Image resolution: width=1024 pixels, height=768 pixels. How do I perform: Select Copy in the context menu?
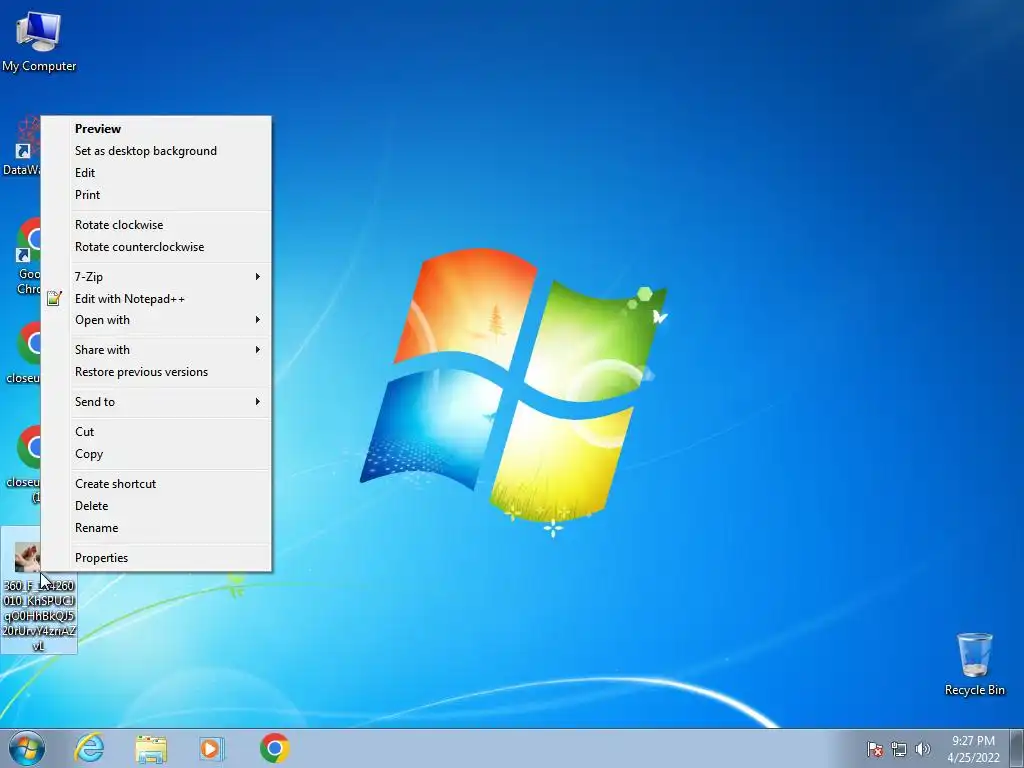(x=156, y=454)
